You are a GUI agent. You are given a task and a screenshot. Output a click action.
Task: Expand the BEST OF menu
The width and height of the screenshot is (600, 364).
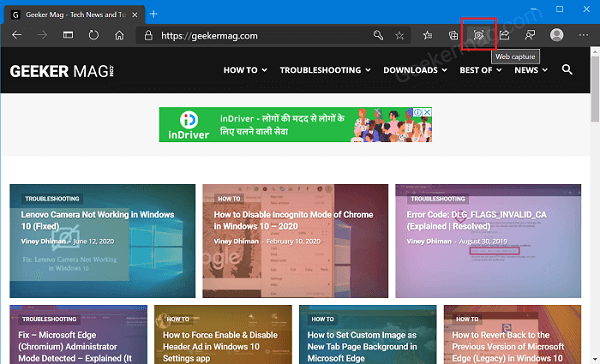481,70
